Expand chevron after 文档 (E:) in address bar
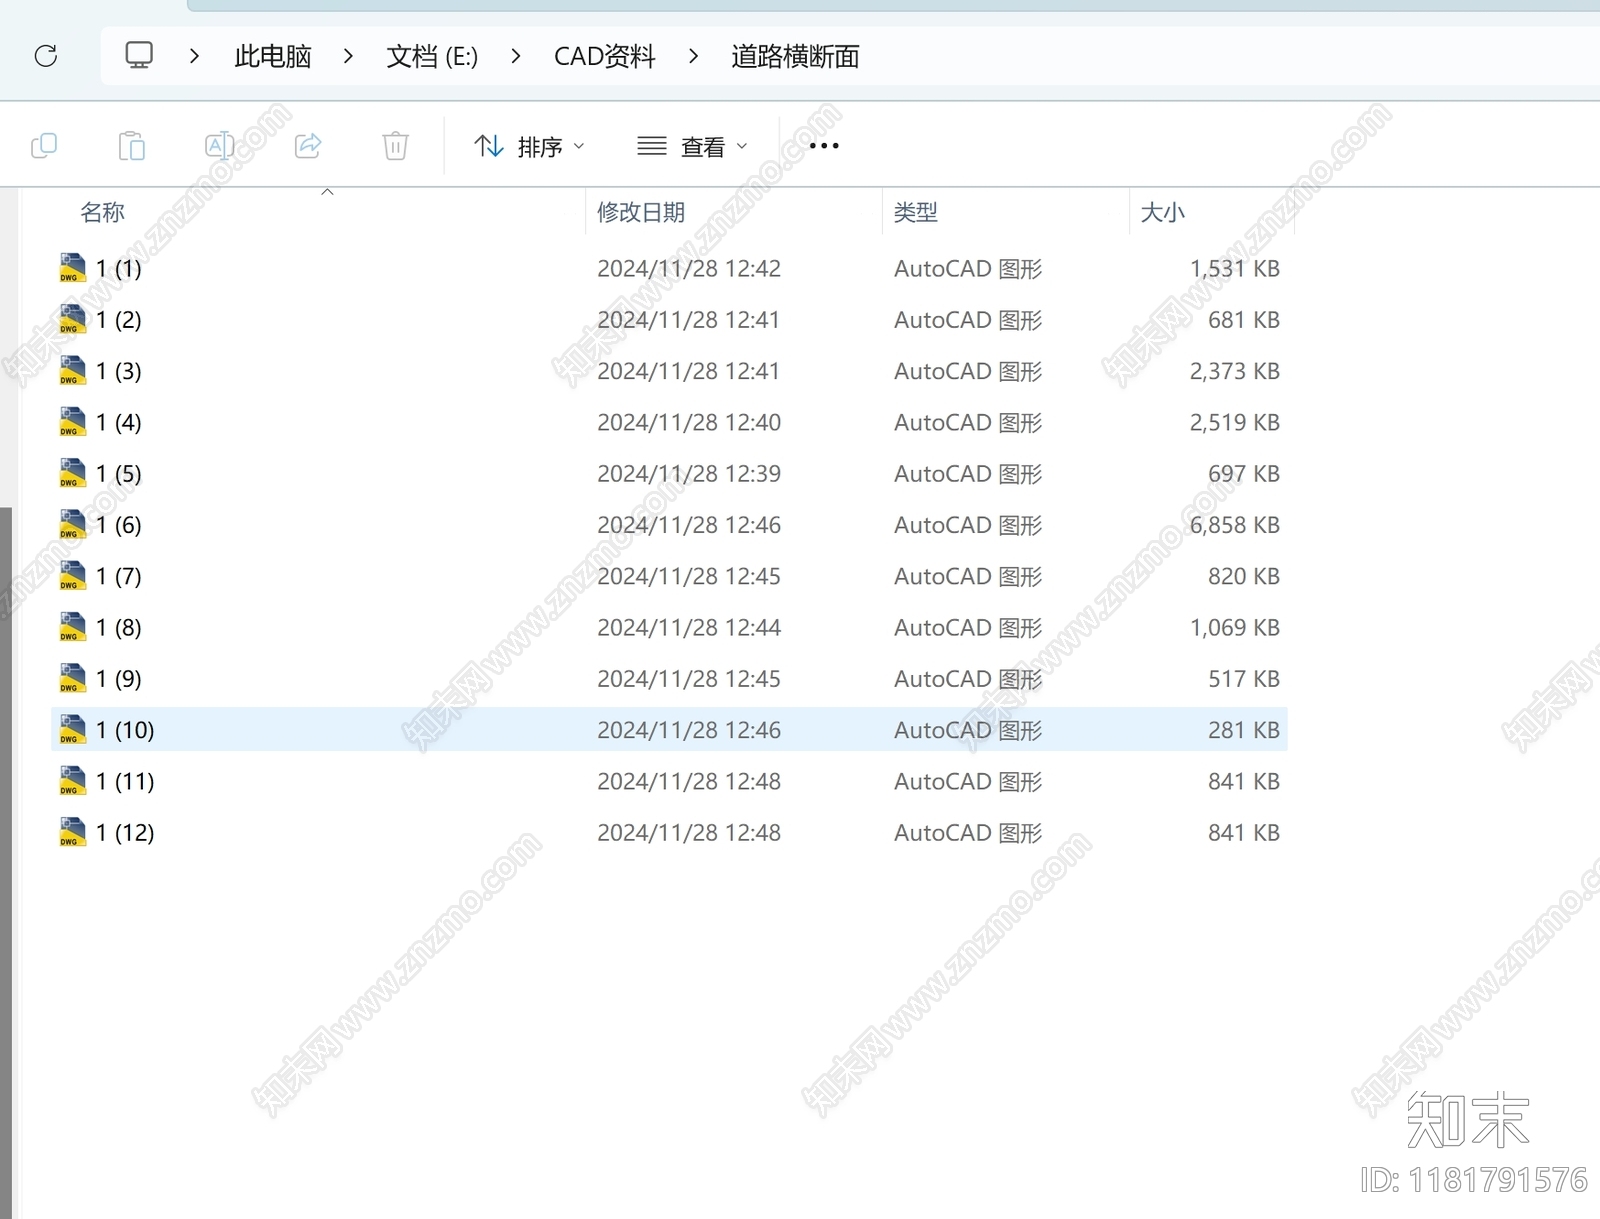 click(x=515, y=56)
